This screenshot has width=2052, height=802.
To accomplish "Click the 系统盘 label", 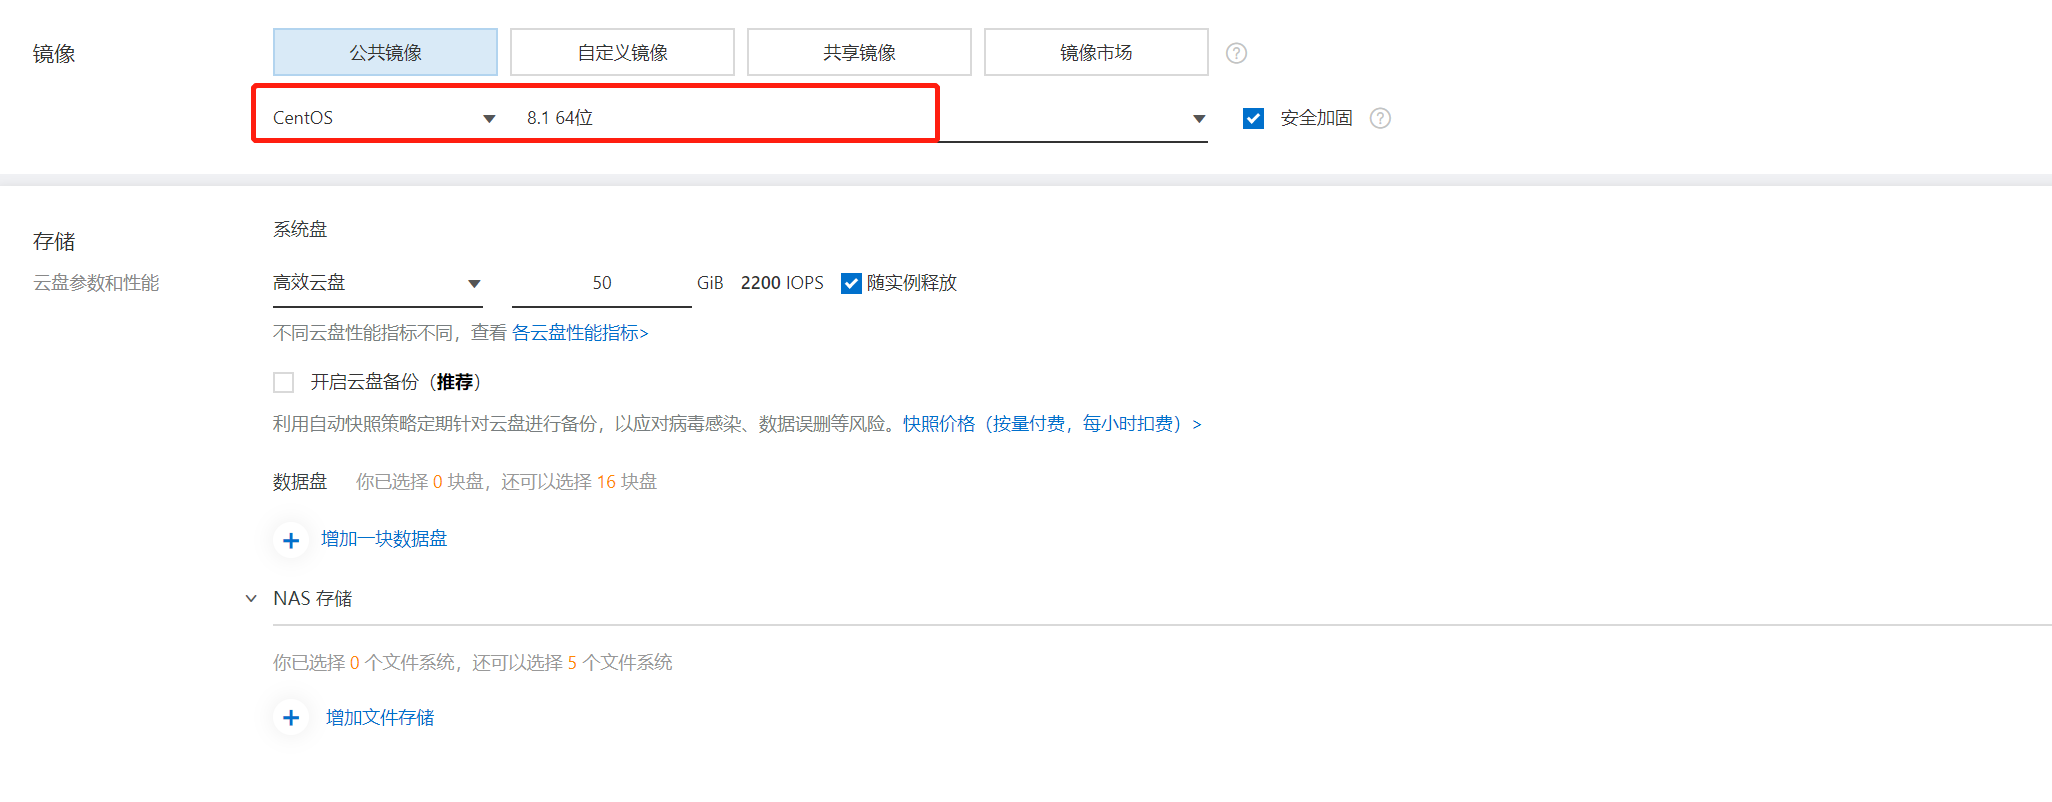I will click(300, 229).
